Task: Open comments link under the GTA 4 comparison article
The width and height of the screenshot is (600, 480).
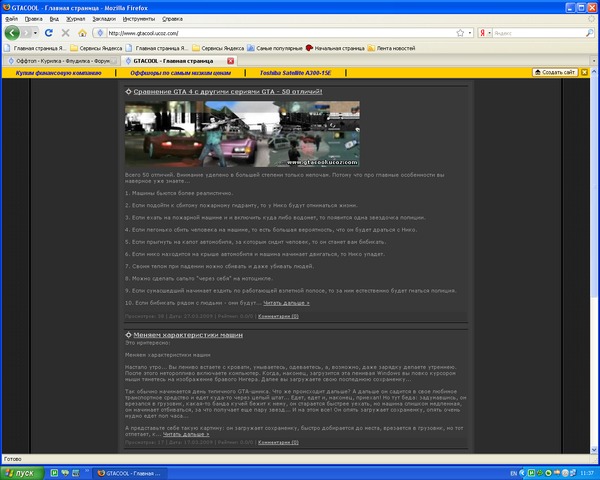Action: (x=278, y=316)
